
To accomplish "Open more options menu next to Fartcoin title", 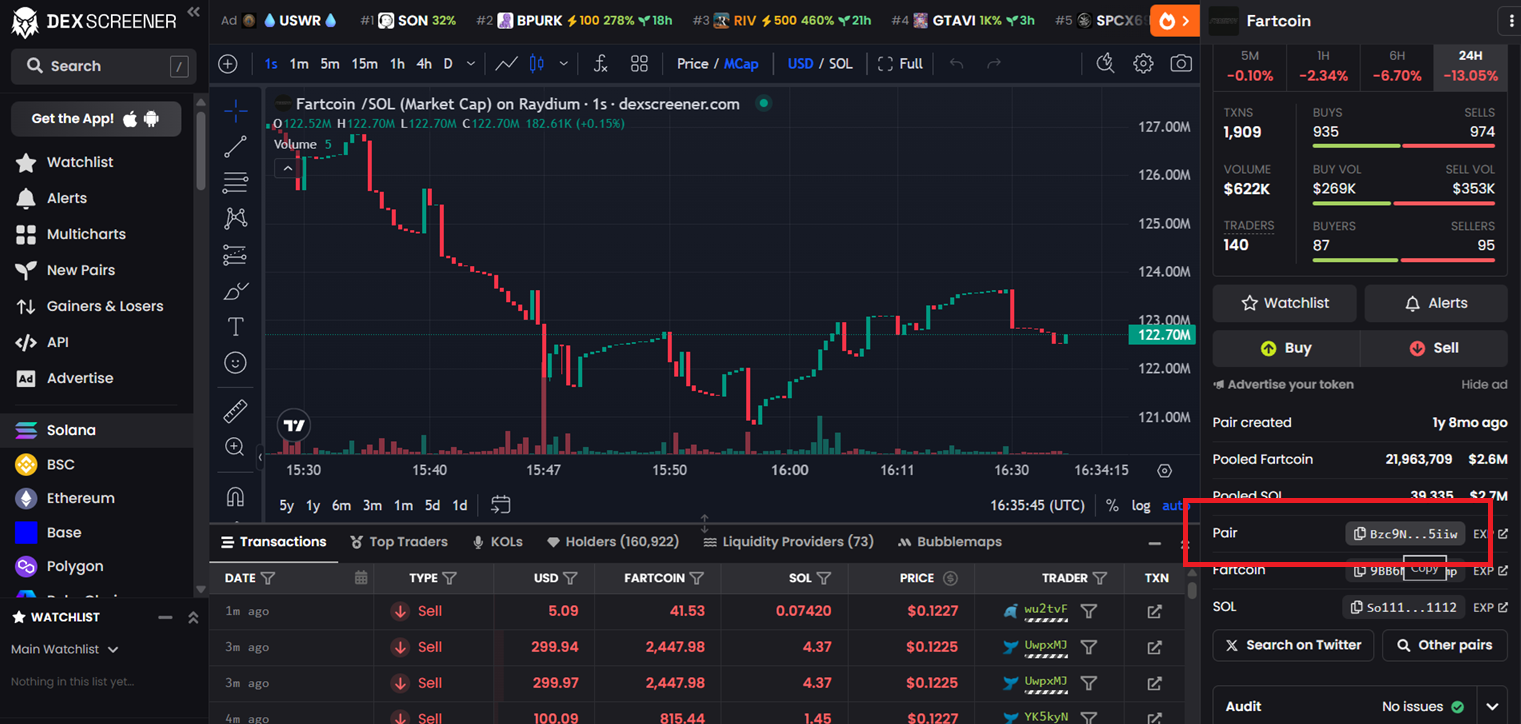I will 1510,21.
